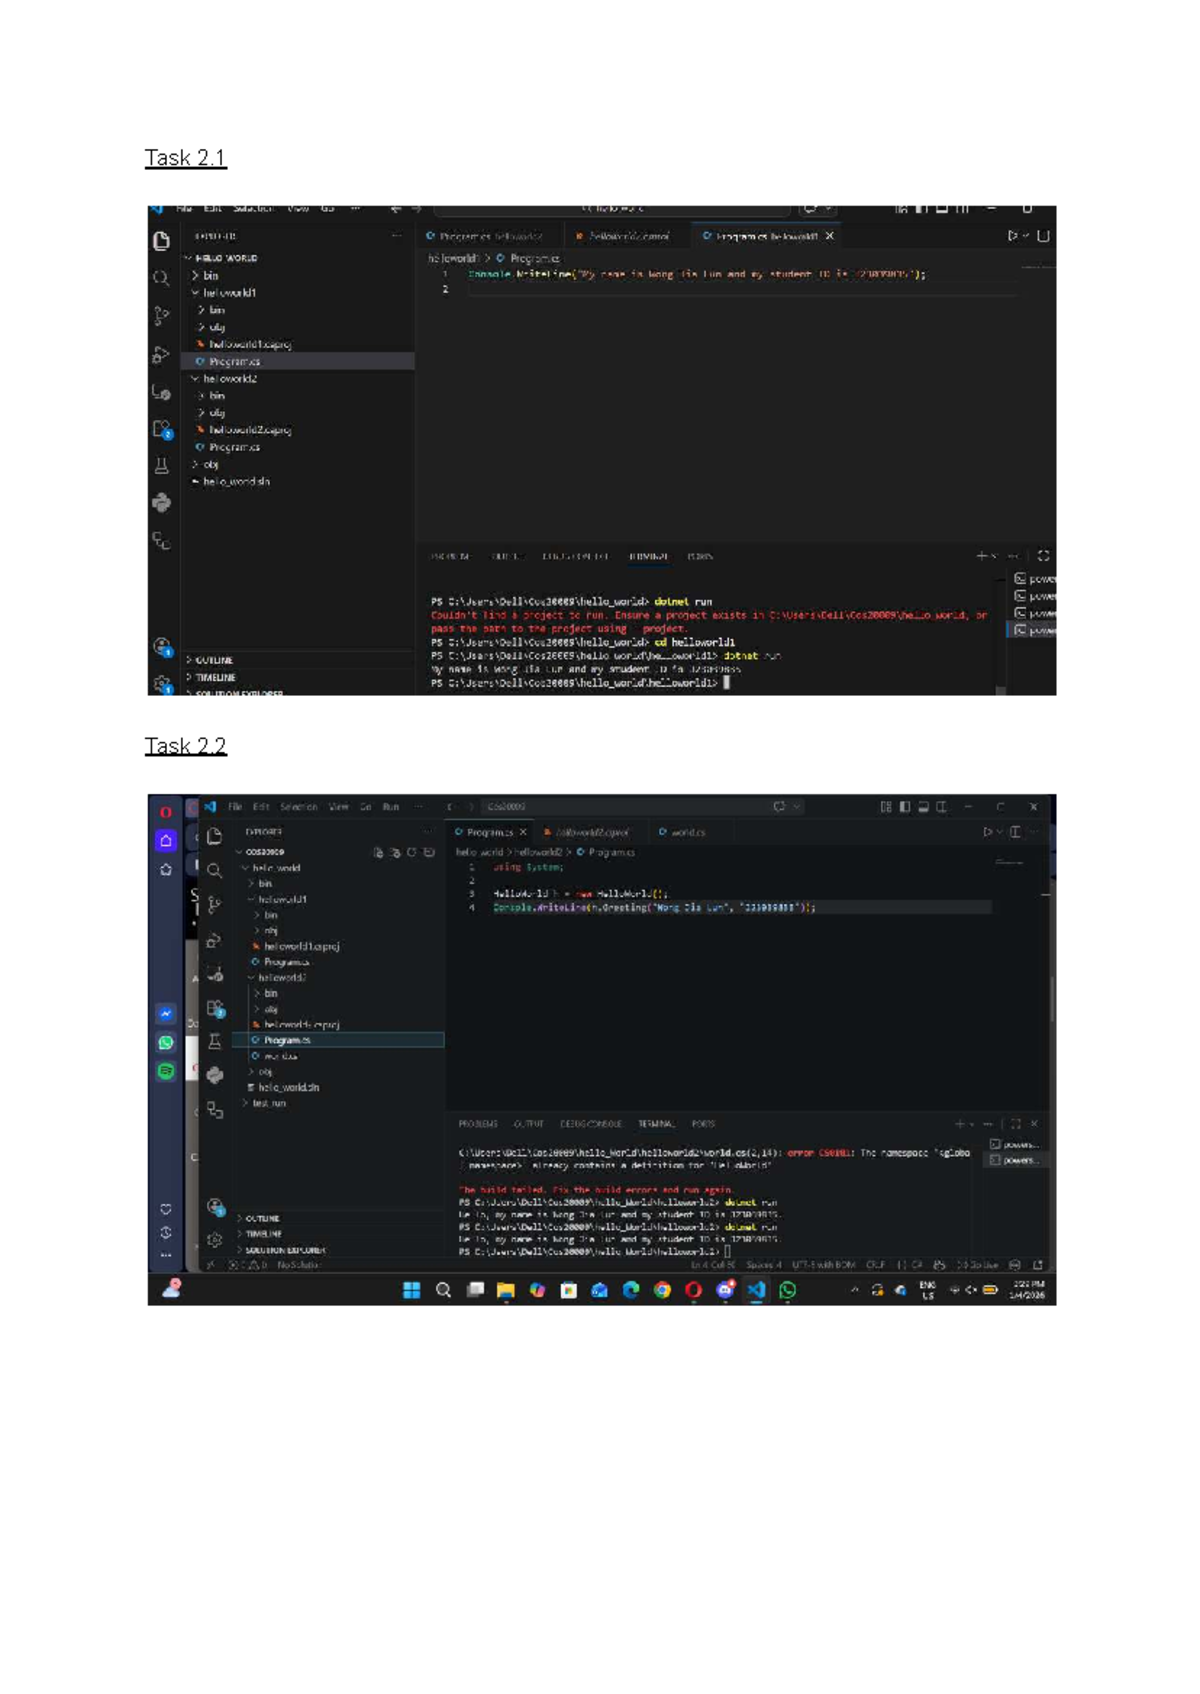Click Opera logo in Task 2.2 browser sidebar
The height and width of the screenshot is (1694, 1200).
166,812
